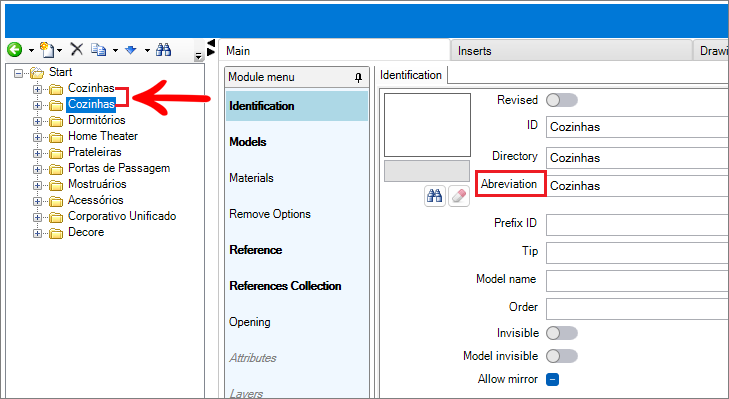The width and height of the screenshot is (729, 399).
Task: Expand the highlighted Cozinhas folder
Action: click(x=37, y=105)
